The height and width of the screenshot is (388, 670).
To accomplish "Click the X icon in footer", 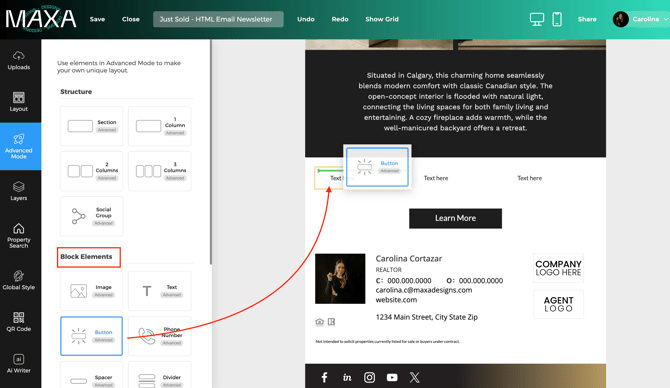I will click(414, 377).
